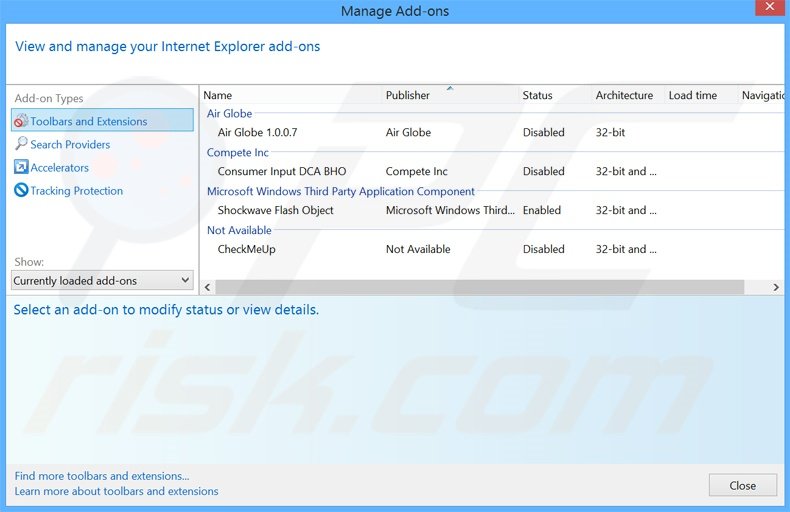
Task: Click the horizontal scrollbar left arrow
Action: 208,287
